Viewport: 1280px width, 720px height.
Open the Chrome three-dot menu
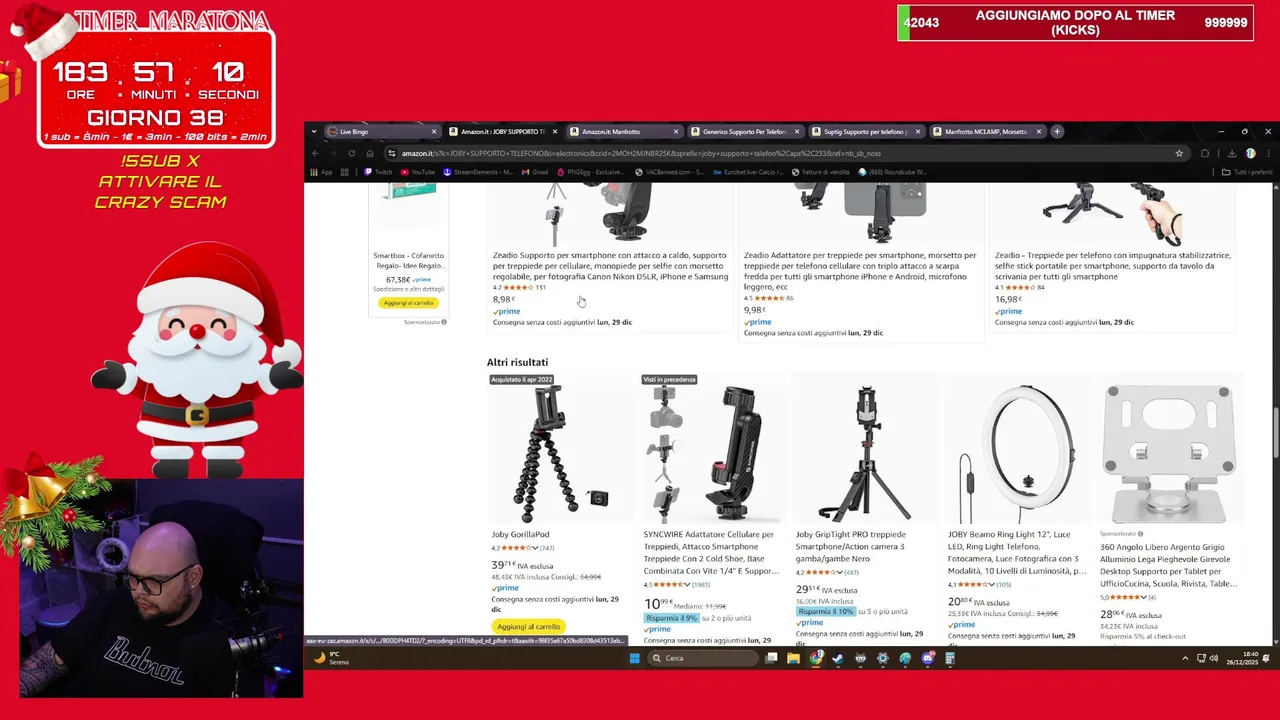point(1268,153)
